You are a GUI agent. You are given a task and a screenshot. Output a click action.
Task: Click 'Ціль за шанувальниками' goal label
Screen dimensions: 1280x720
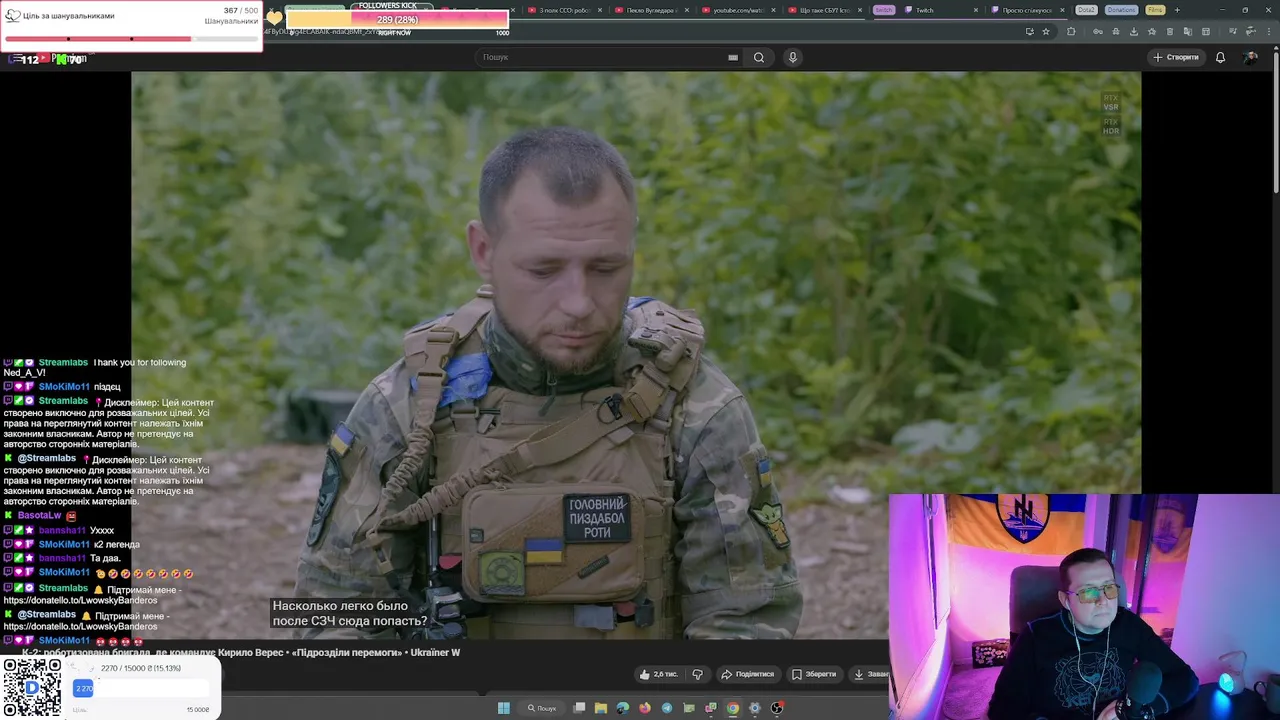(x=69, y=16)
